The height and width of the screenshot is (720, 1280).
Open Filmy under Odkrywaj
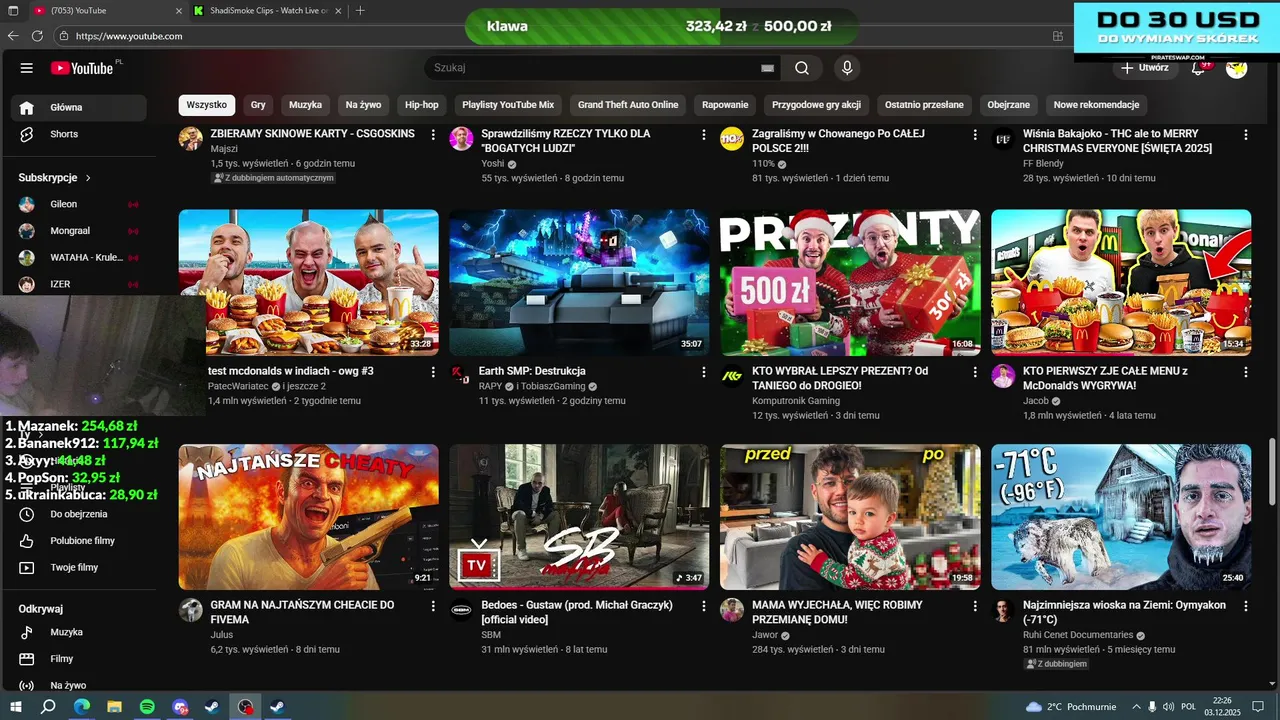click(78, 659)
